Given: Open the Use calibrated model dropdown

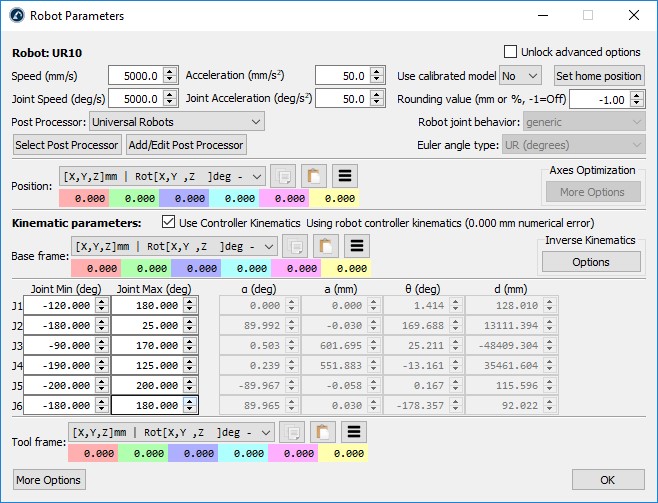Looking at the screenshot, I should point(520,76).
